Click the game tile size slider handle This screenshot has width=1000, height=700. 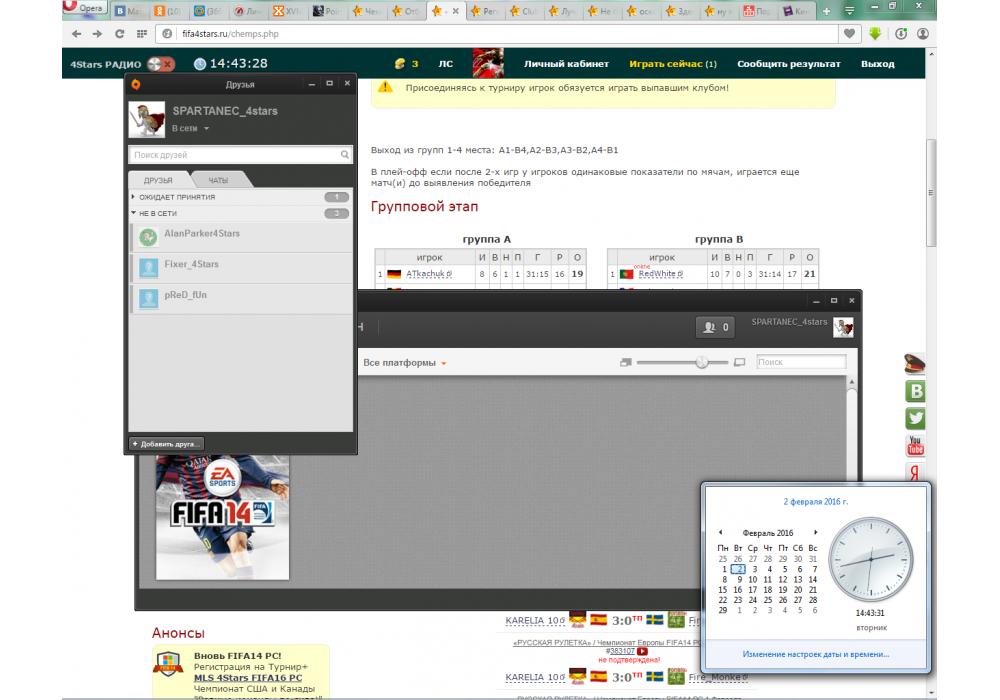point(702,362)
